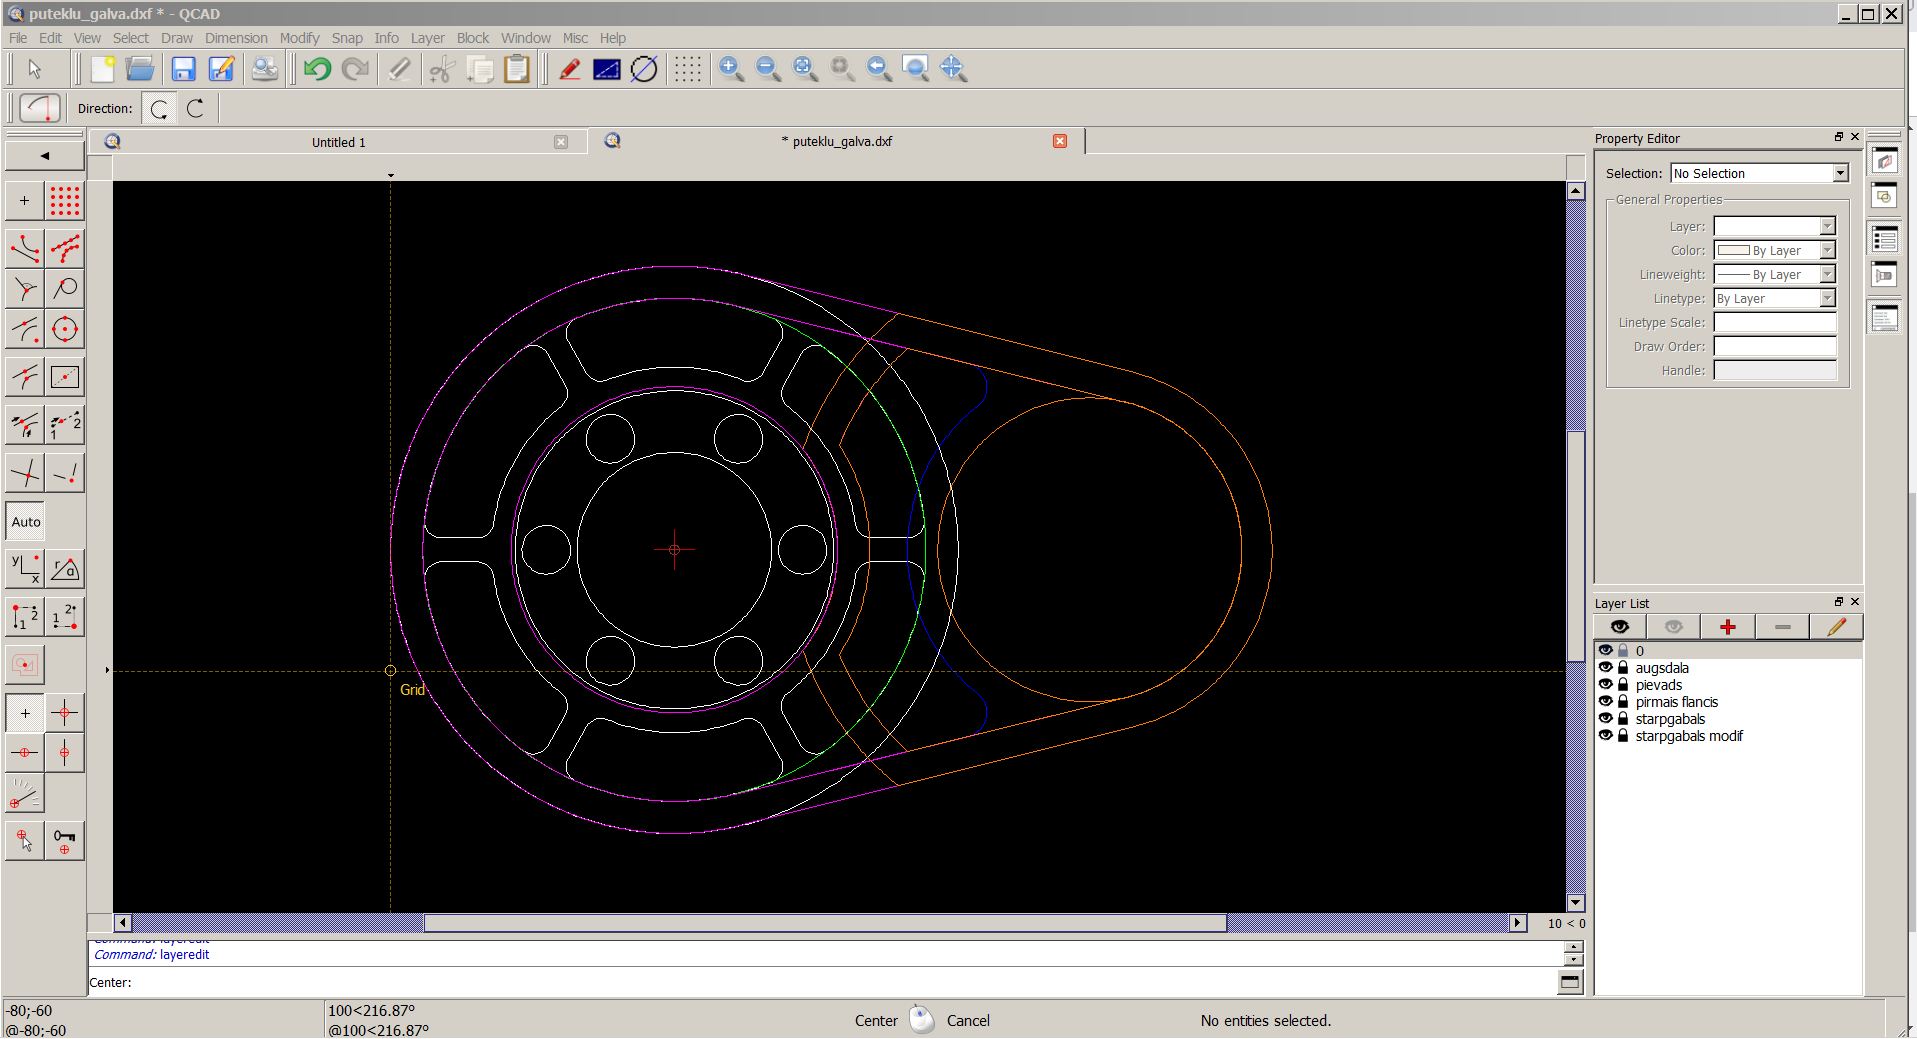Screen dimensions: 1917x1039
Task: Click the Undo green arrow icon
Action: click(318, 69)
